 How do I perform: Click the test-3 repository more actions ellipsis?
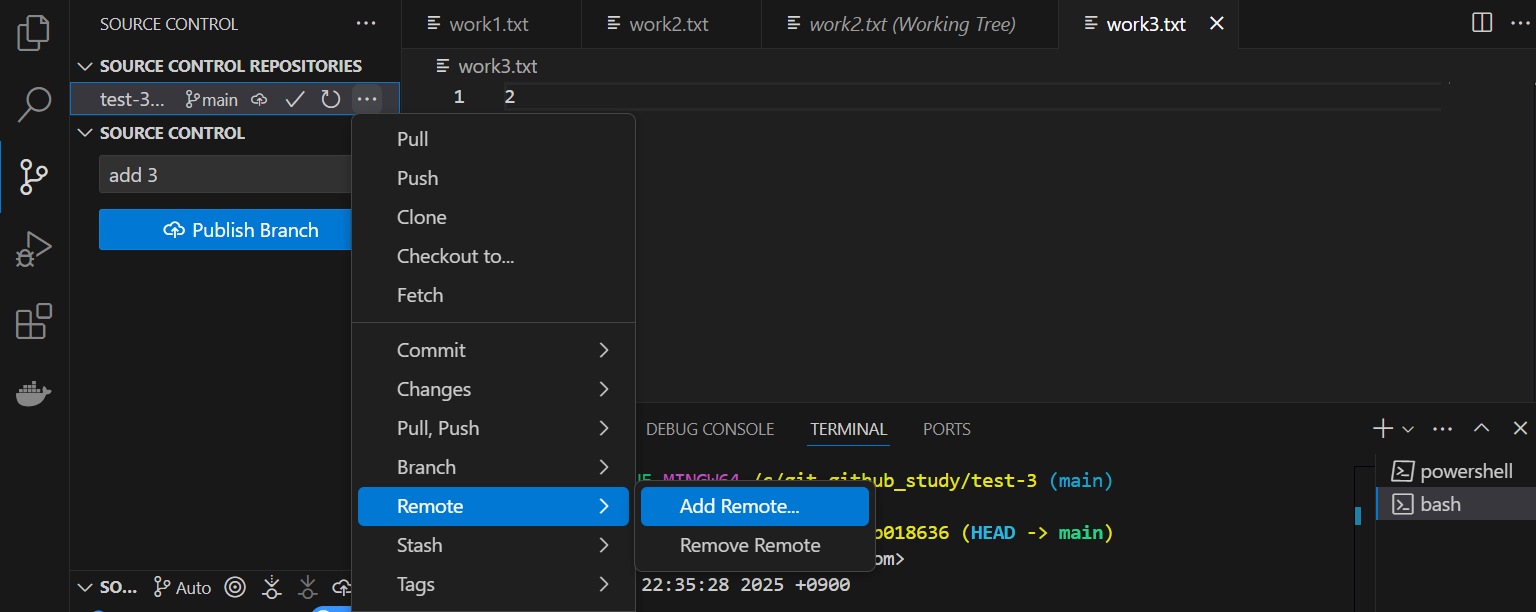(x=367, y=99)
